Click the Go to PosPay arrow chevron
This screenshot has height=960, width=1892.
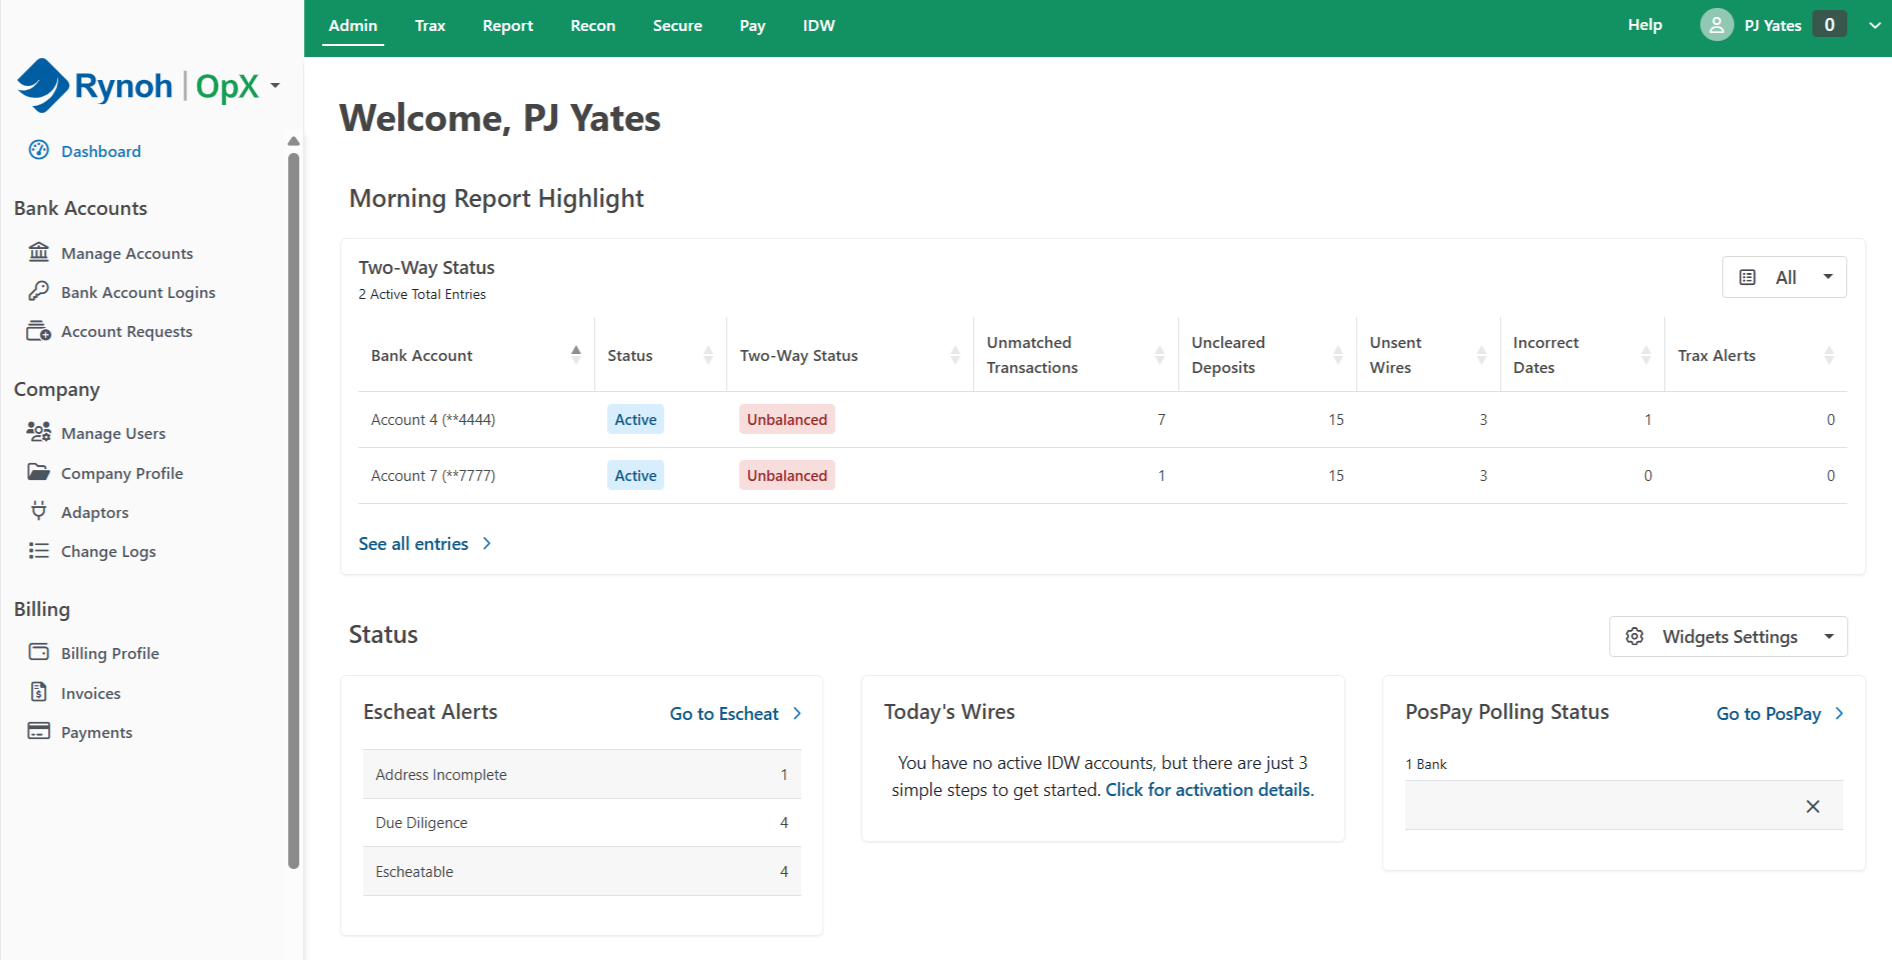1839,713
